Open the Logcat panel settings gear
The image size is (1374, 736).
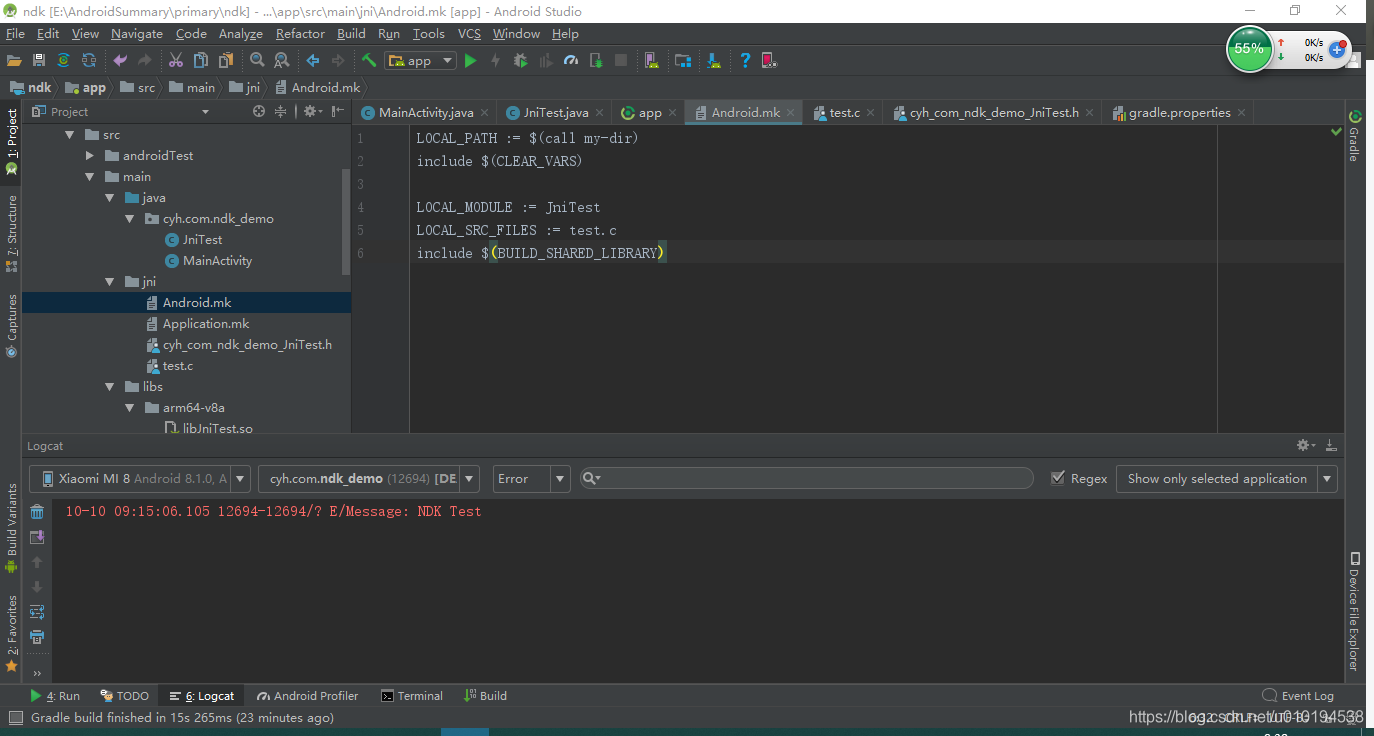[x=1306, y=445]
